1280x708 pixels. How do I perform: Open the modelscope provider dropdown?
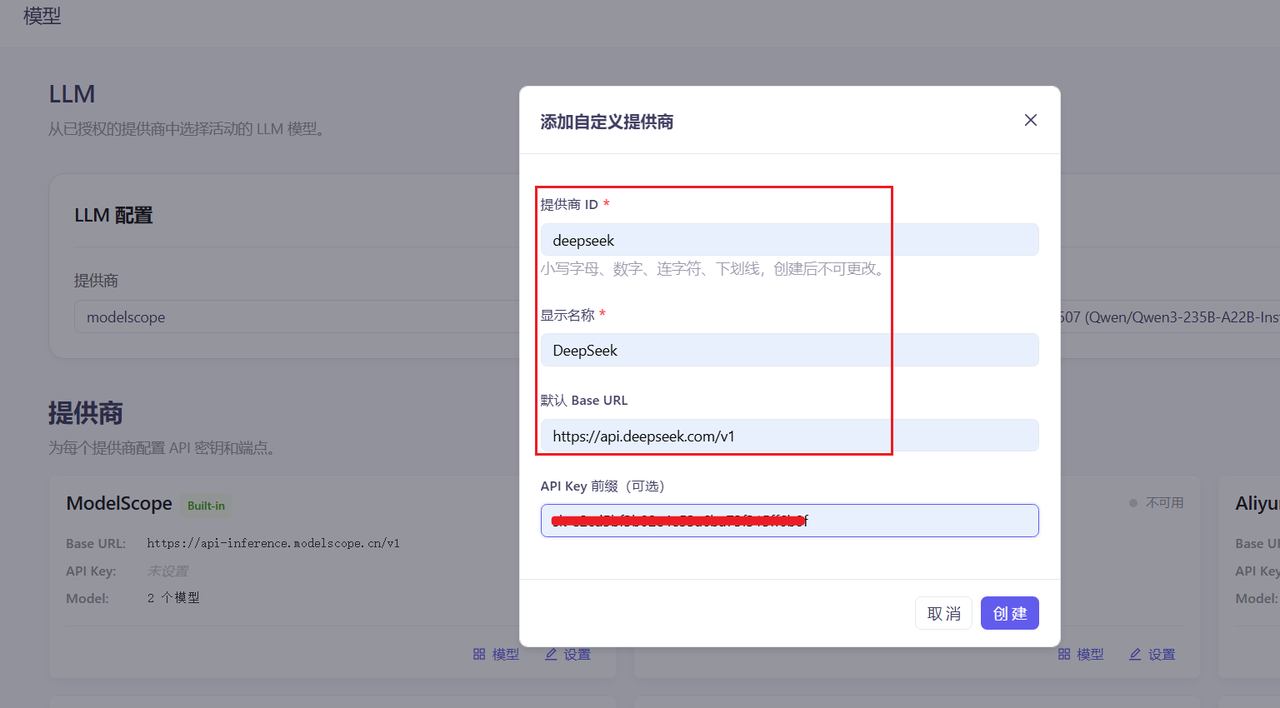tap(296, 317)
